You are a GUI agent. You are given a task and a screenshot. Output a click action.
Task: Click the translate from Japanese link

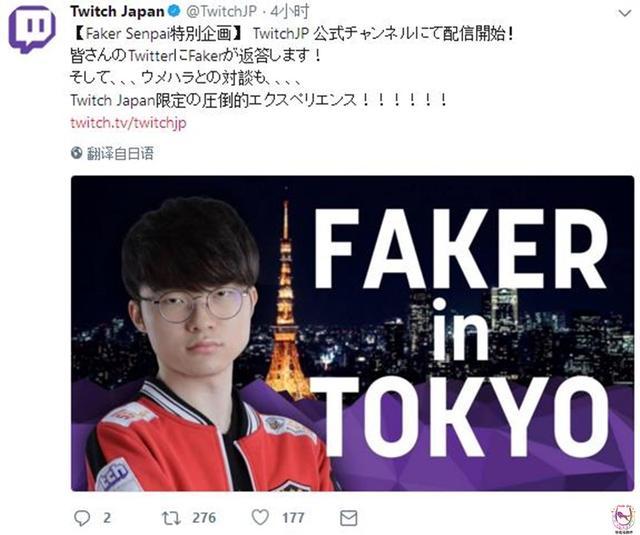coord(120,153)
